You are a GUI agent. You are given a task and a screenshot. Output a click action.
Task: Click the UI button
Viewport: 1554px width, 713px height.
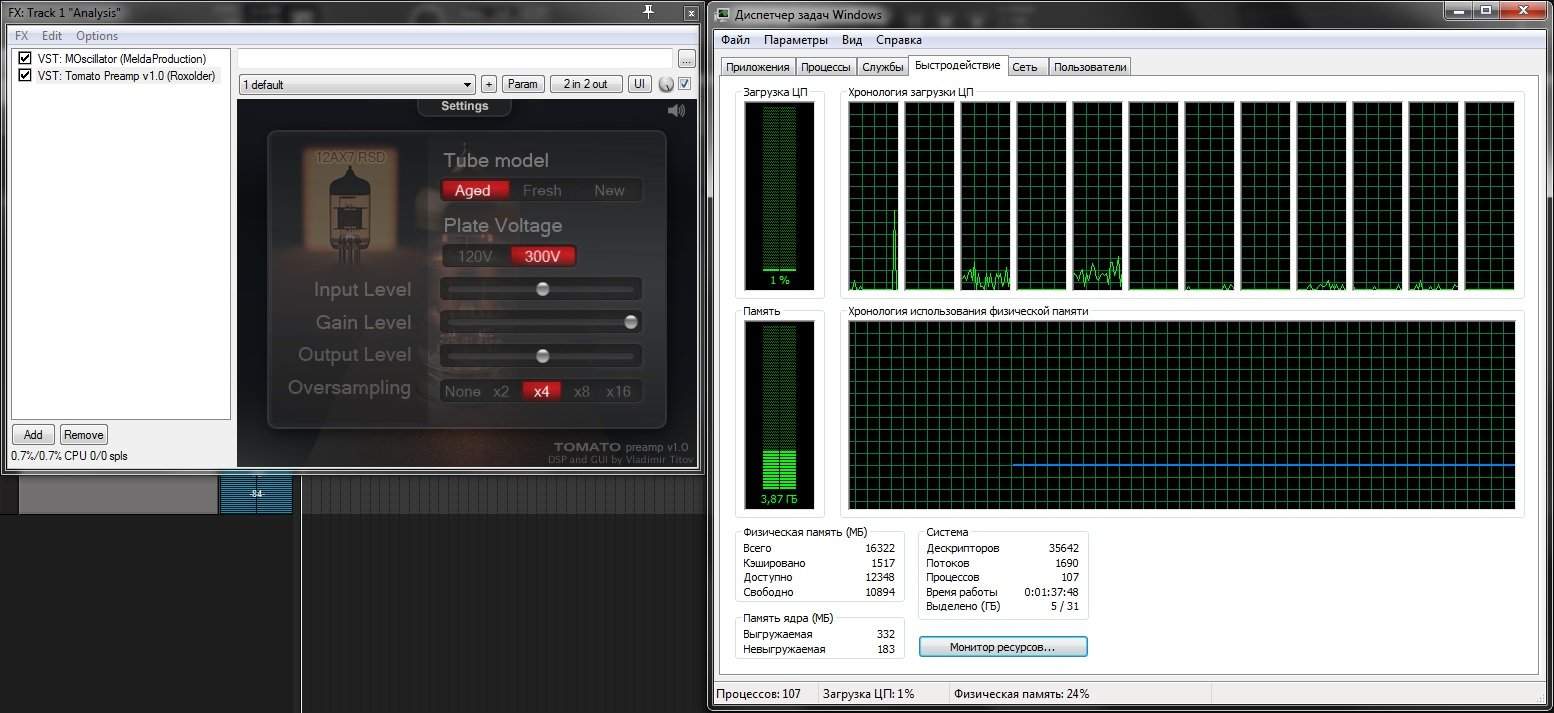tap(640, 84)
